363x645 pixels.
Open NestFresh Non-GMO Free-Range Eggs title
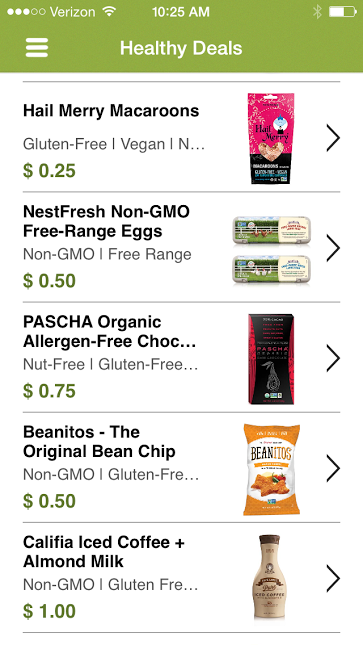[106, 221]
